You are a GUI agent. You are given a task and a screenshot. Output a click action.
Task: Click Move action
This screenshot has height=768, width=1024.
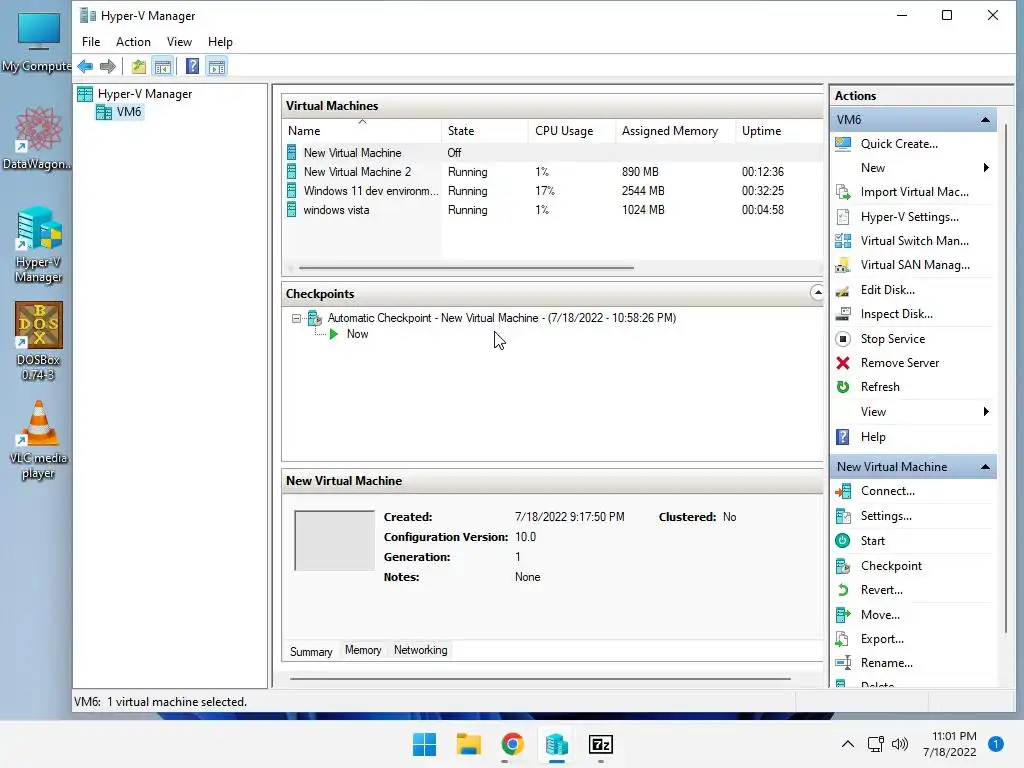pos(880,615)
